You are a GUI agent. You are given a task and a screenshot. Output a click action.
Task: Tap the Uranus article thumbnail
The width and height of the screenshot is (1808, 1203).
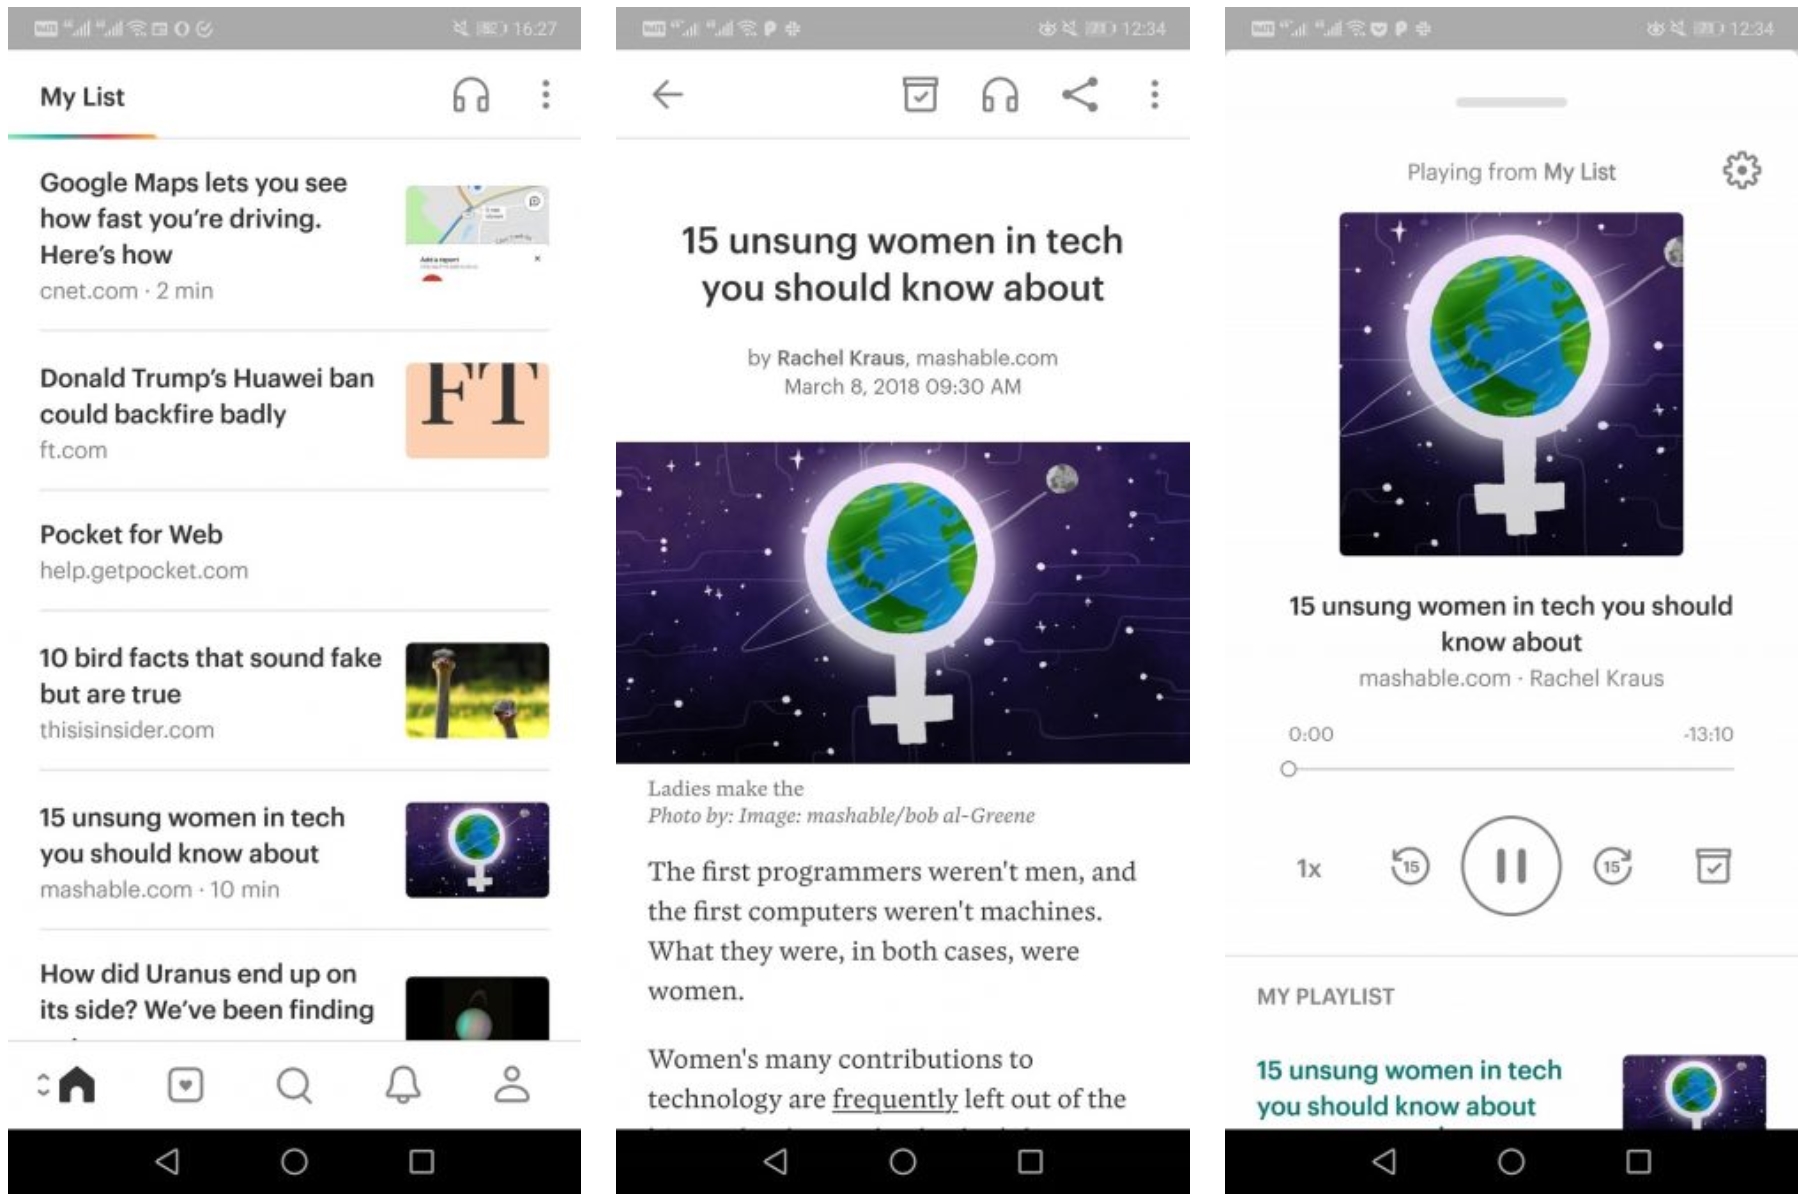point(477,1008)
